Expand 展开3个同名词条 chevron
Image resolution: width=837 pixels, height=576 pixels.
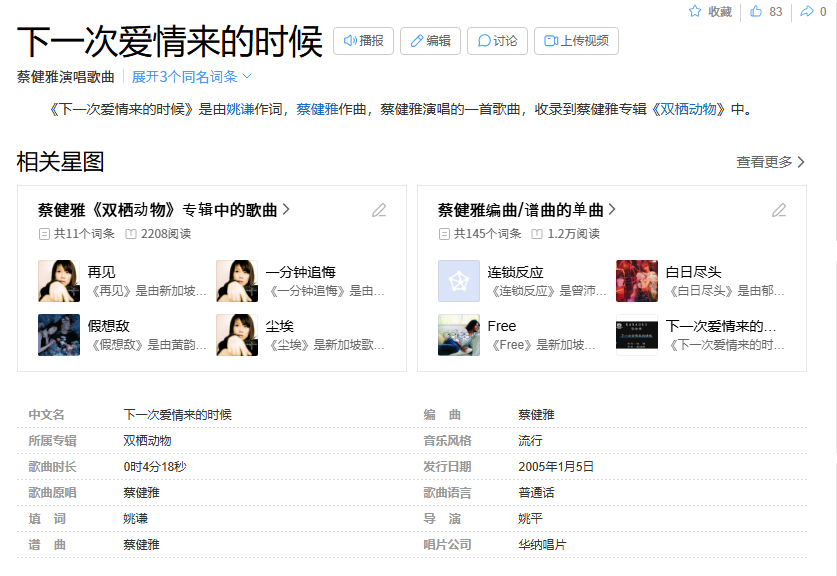(245, 74)
